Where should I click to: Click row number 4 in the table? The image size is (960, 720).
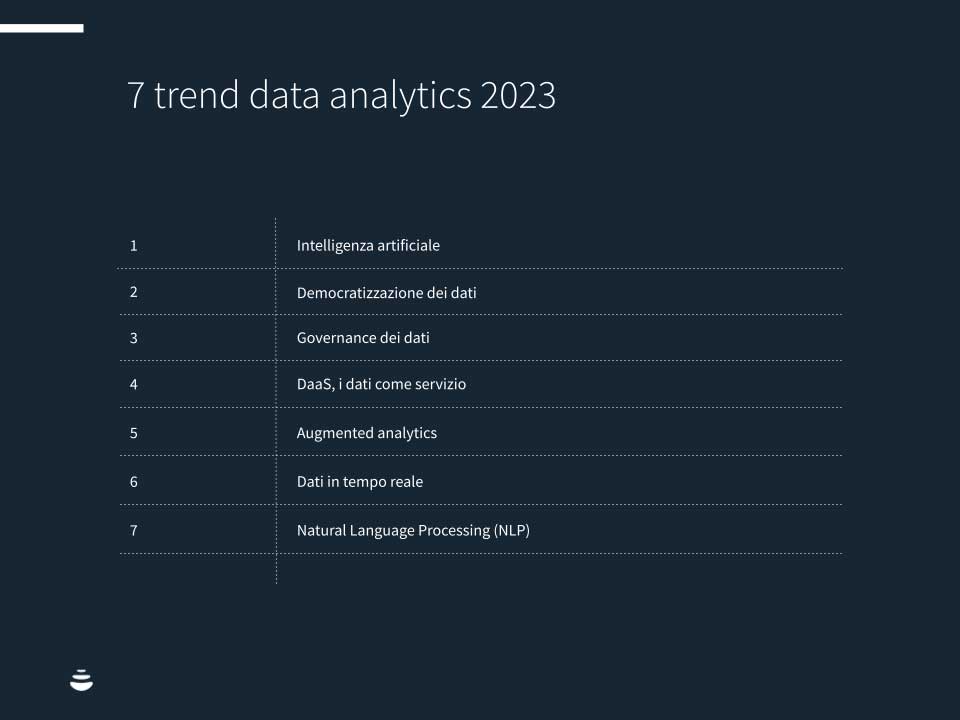(x=133, y=384)
